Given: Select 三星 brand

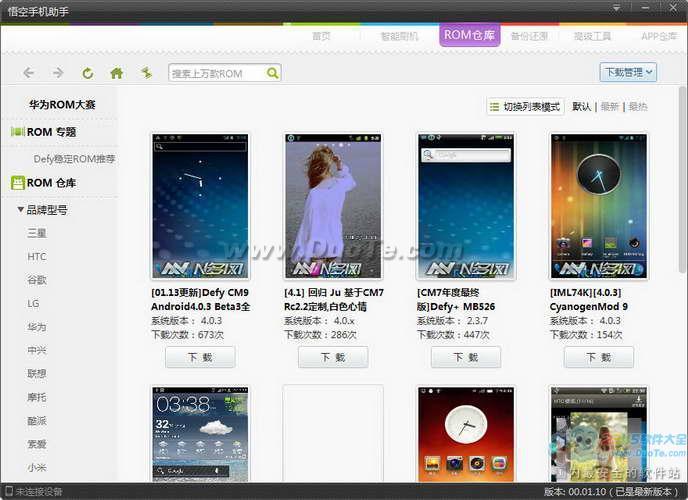Looking at the screenshot, I should pos(37,233).
